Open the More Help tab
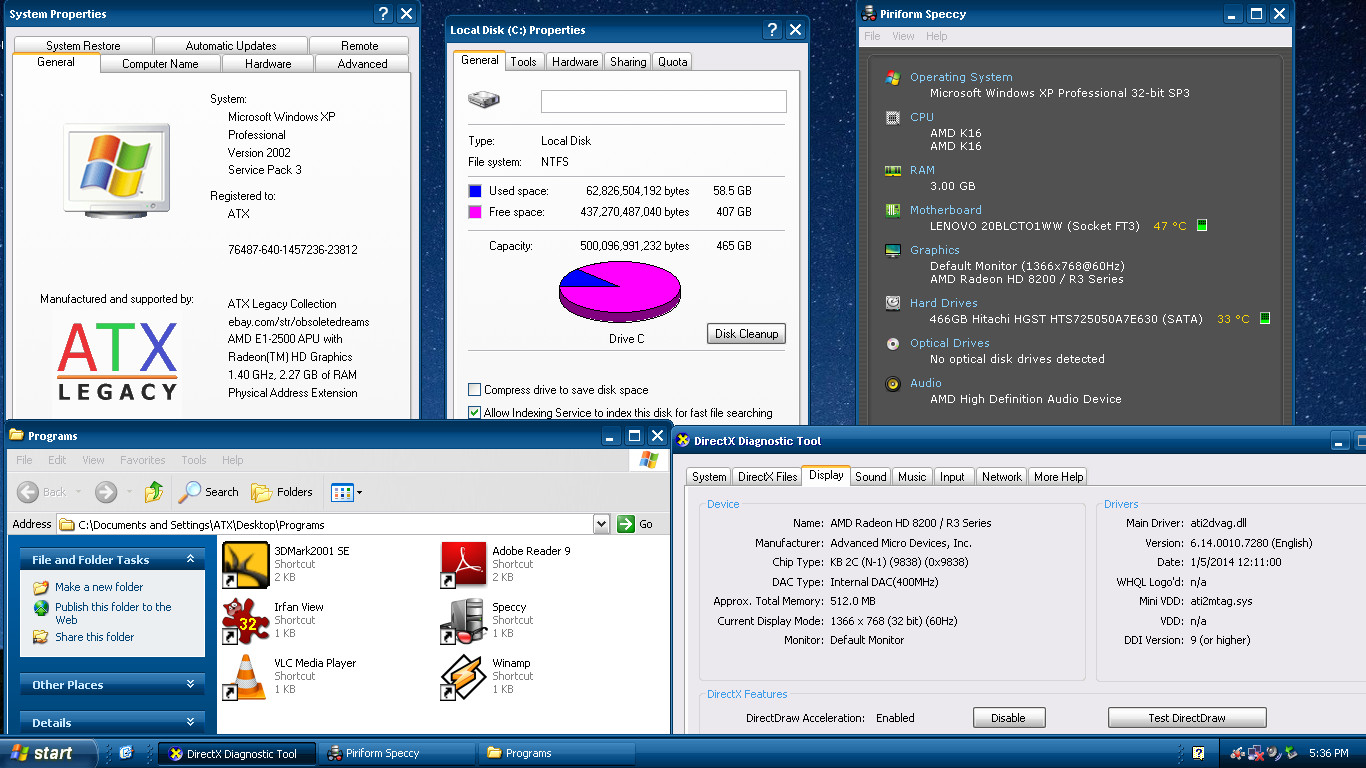 point(1059,476)
